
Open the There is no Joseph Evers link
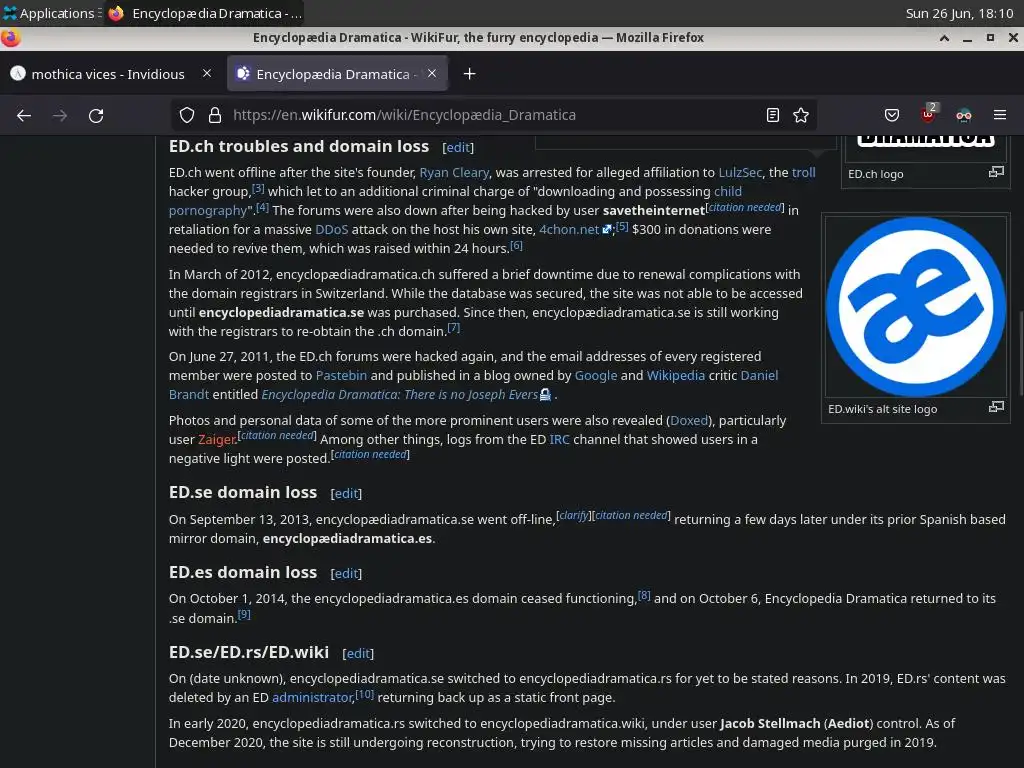406,394
